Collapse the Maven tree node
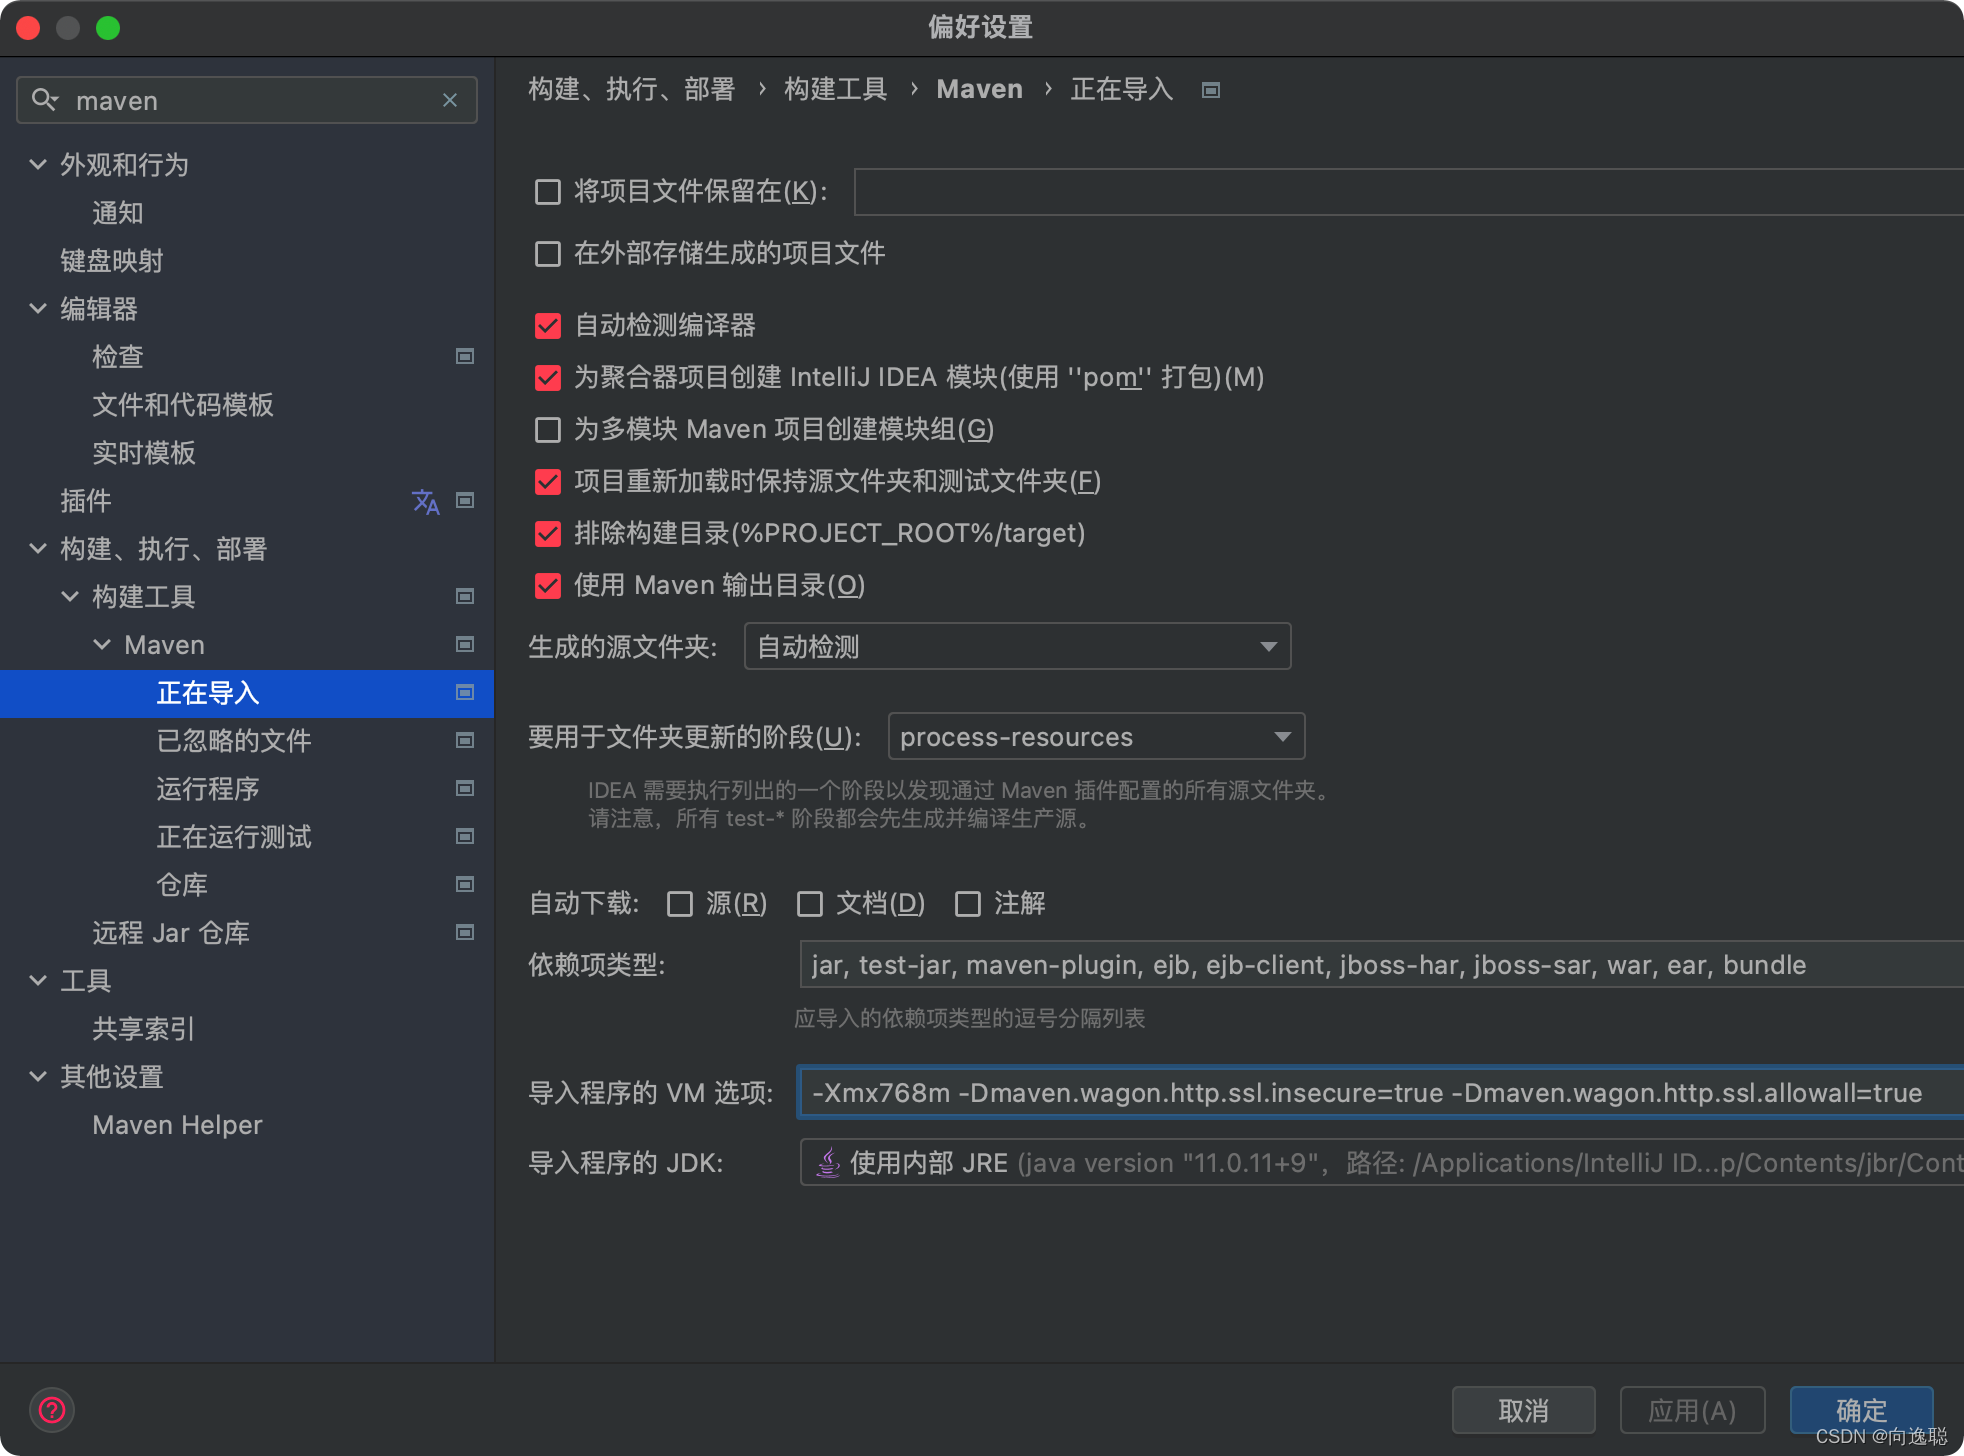1964x1456 pixels. 102,644
